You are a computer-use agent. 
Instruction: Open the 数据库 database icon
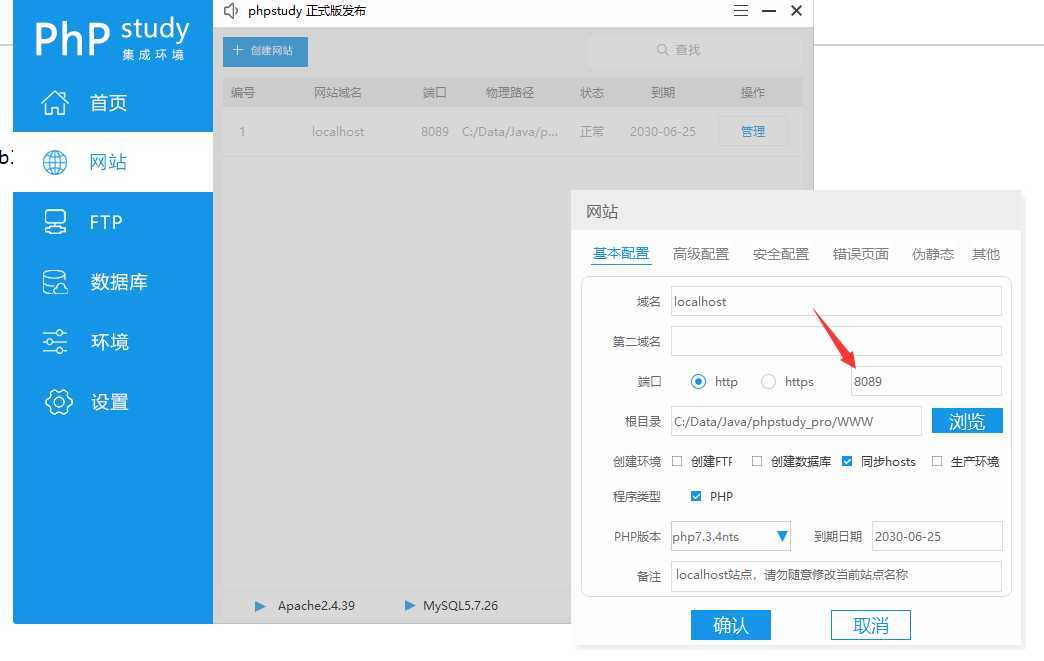click(55, 282)
